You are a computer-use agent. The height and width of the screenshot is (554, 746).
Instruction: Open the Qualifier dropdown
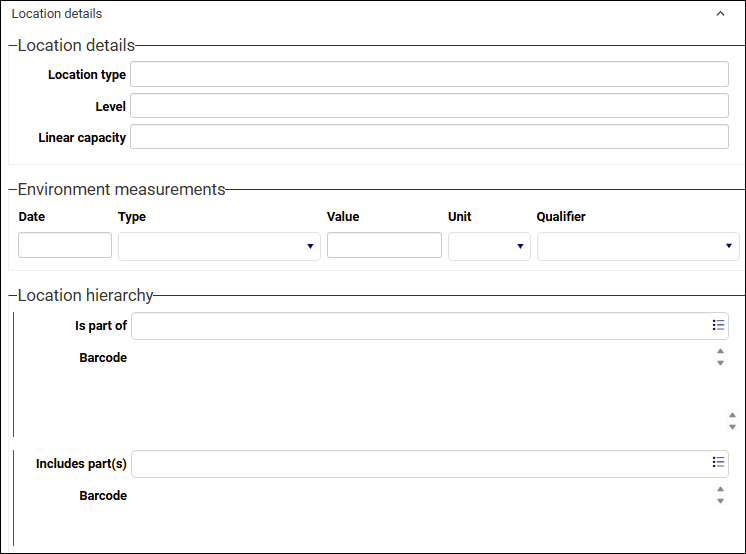click(638, 246)
